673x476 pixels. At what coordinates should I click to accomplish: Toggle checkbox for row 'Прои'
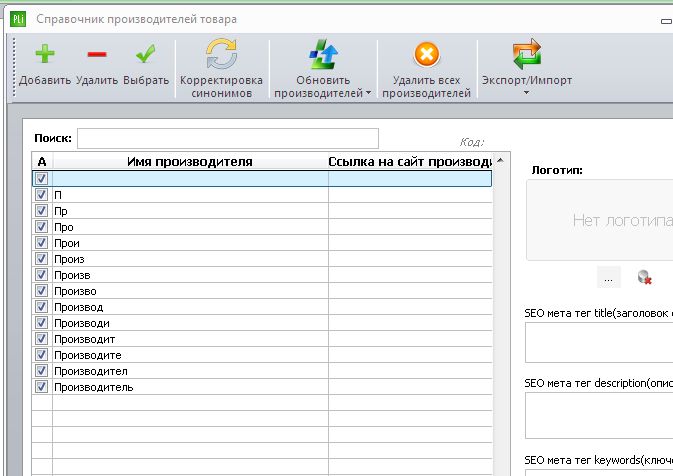[x=41, y=243]
